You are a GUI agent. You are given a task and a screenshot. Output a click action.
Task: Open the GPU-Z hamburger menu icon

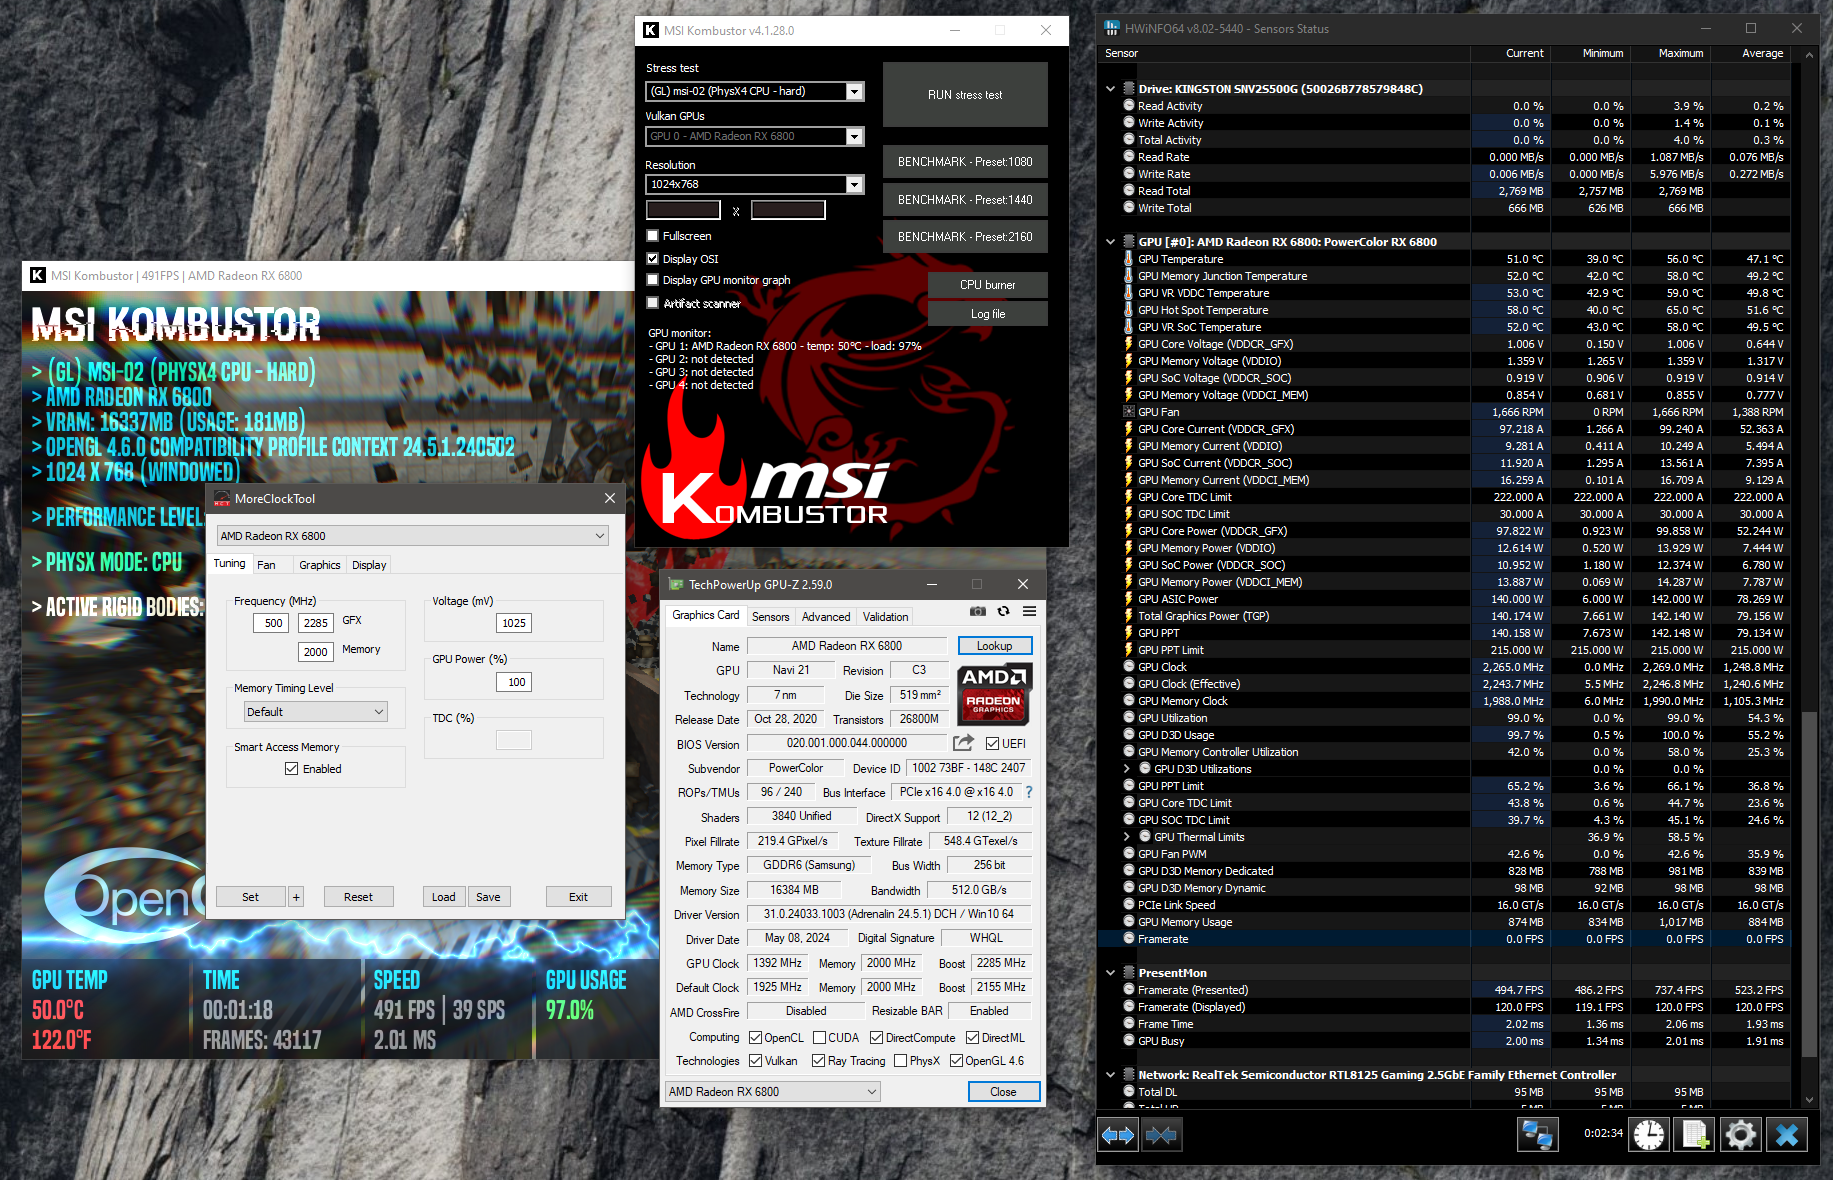pos(1029,612)
